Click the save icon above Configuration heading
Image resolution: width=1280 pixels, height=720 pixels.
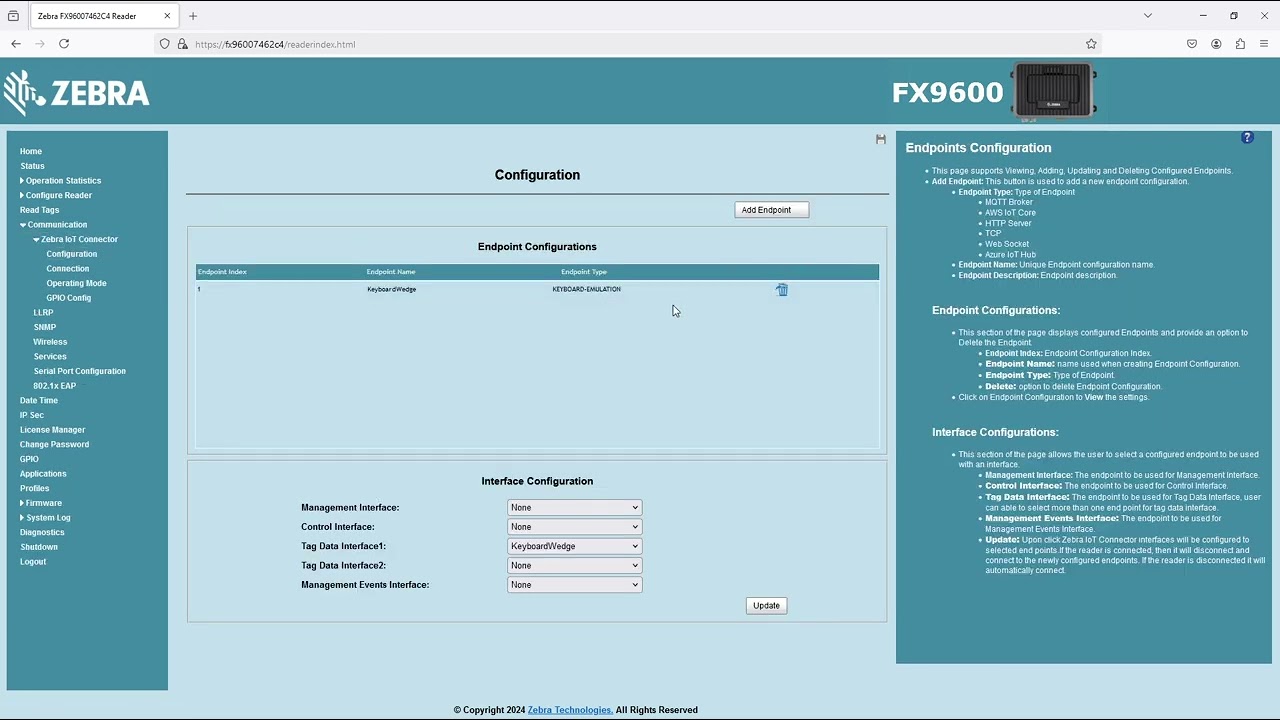(x=881, y=139)
